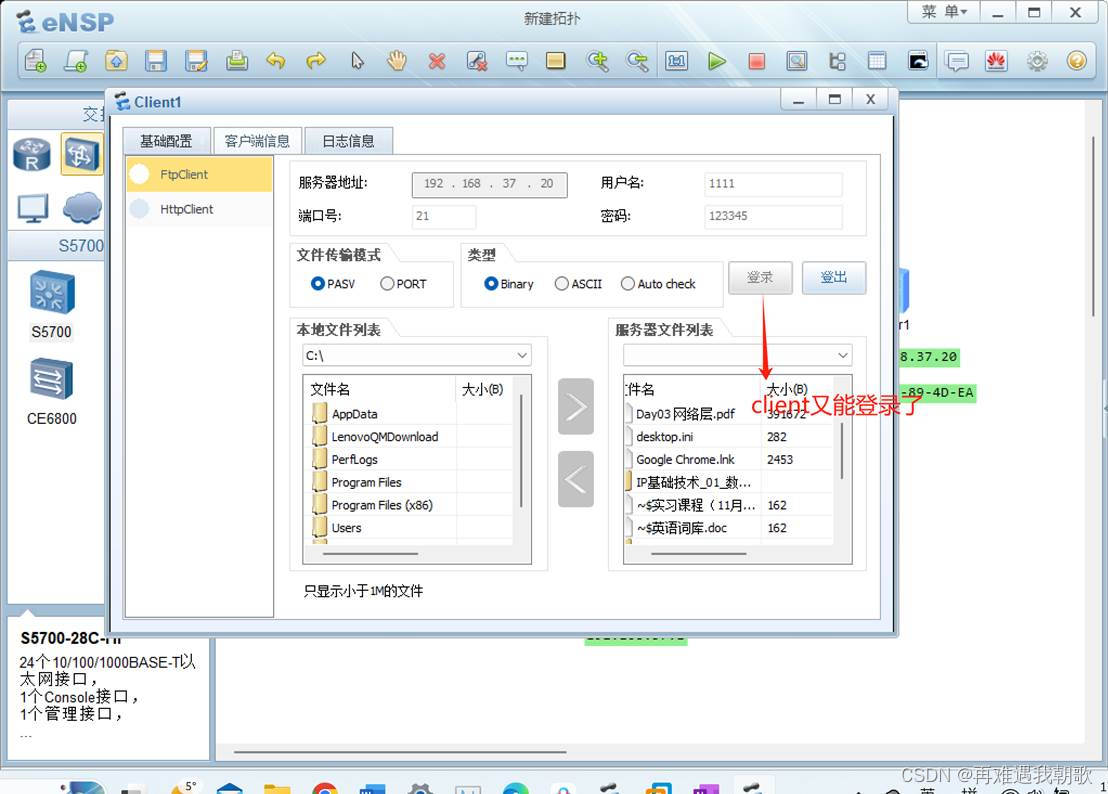Click the 登出 logout button
Image resolution: width=1108 pixels, height=794 pixels.
834,278
